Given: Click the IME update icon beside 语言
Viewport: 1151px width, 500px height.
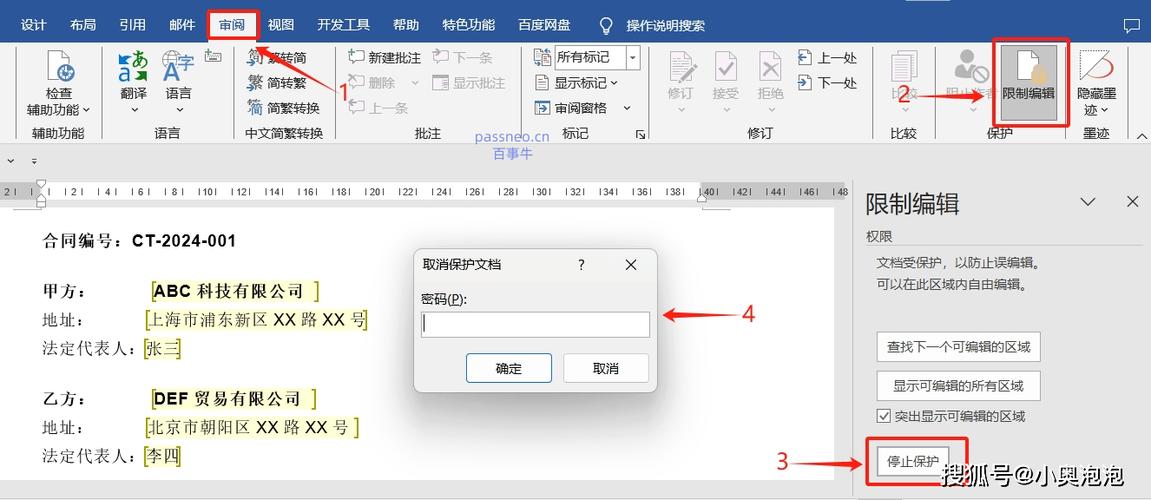Looking at the screenshot, I should [x=213, y=56].
